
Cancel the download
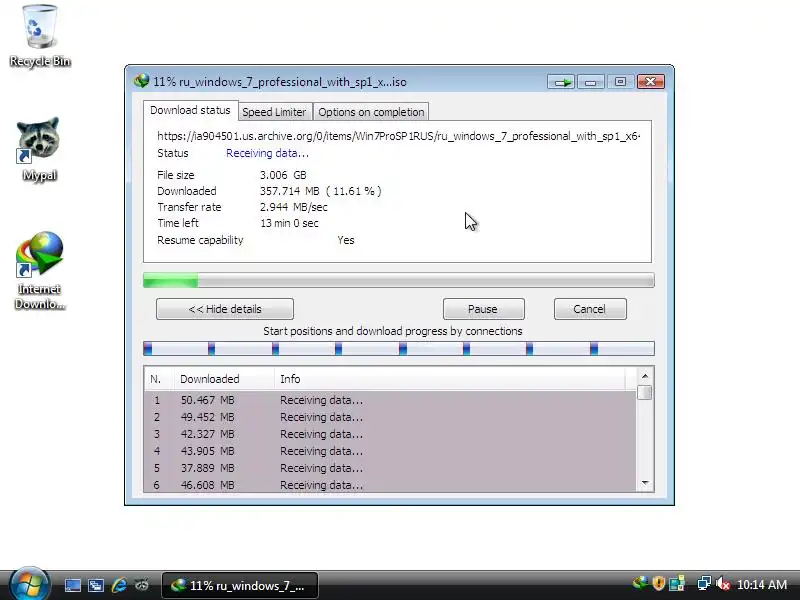click(x=590, y=309)
